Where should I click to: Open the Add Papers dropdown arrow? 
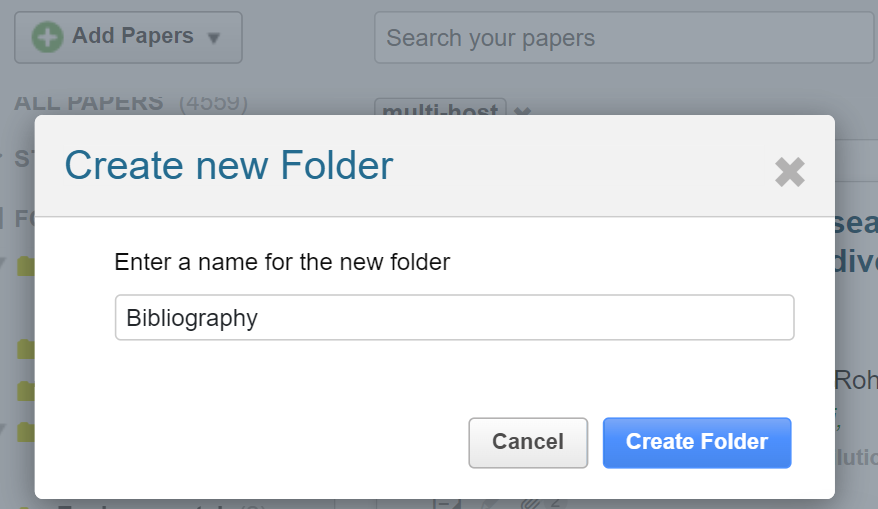coord(213,38)
